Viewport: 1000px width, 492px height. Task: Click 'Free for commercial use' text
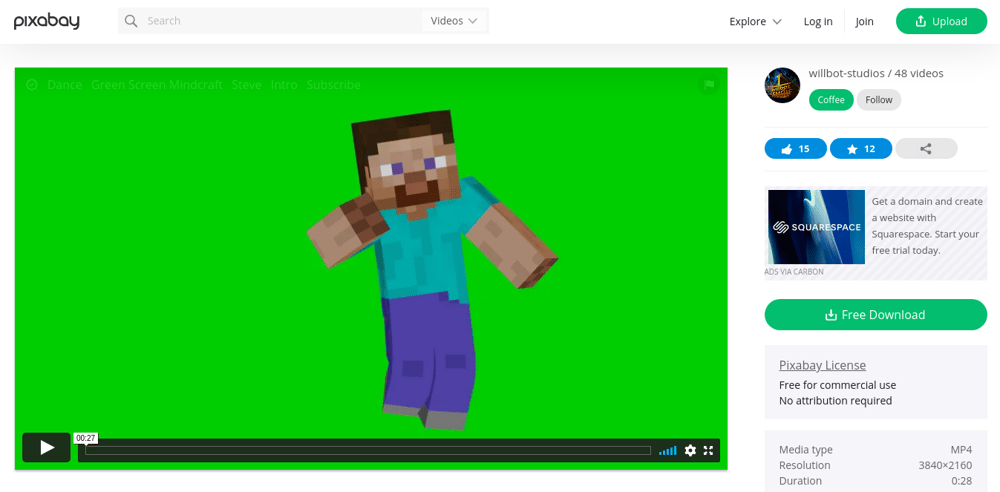pos(837,385)
